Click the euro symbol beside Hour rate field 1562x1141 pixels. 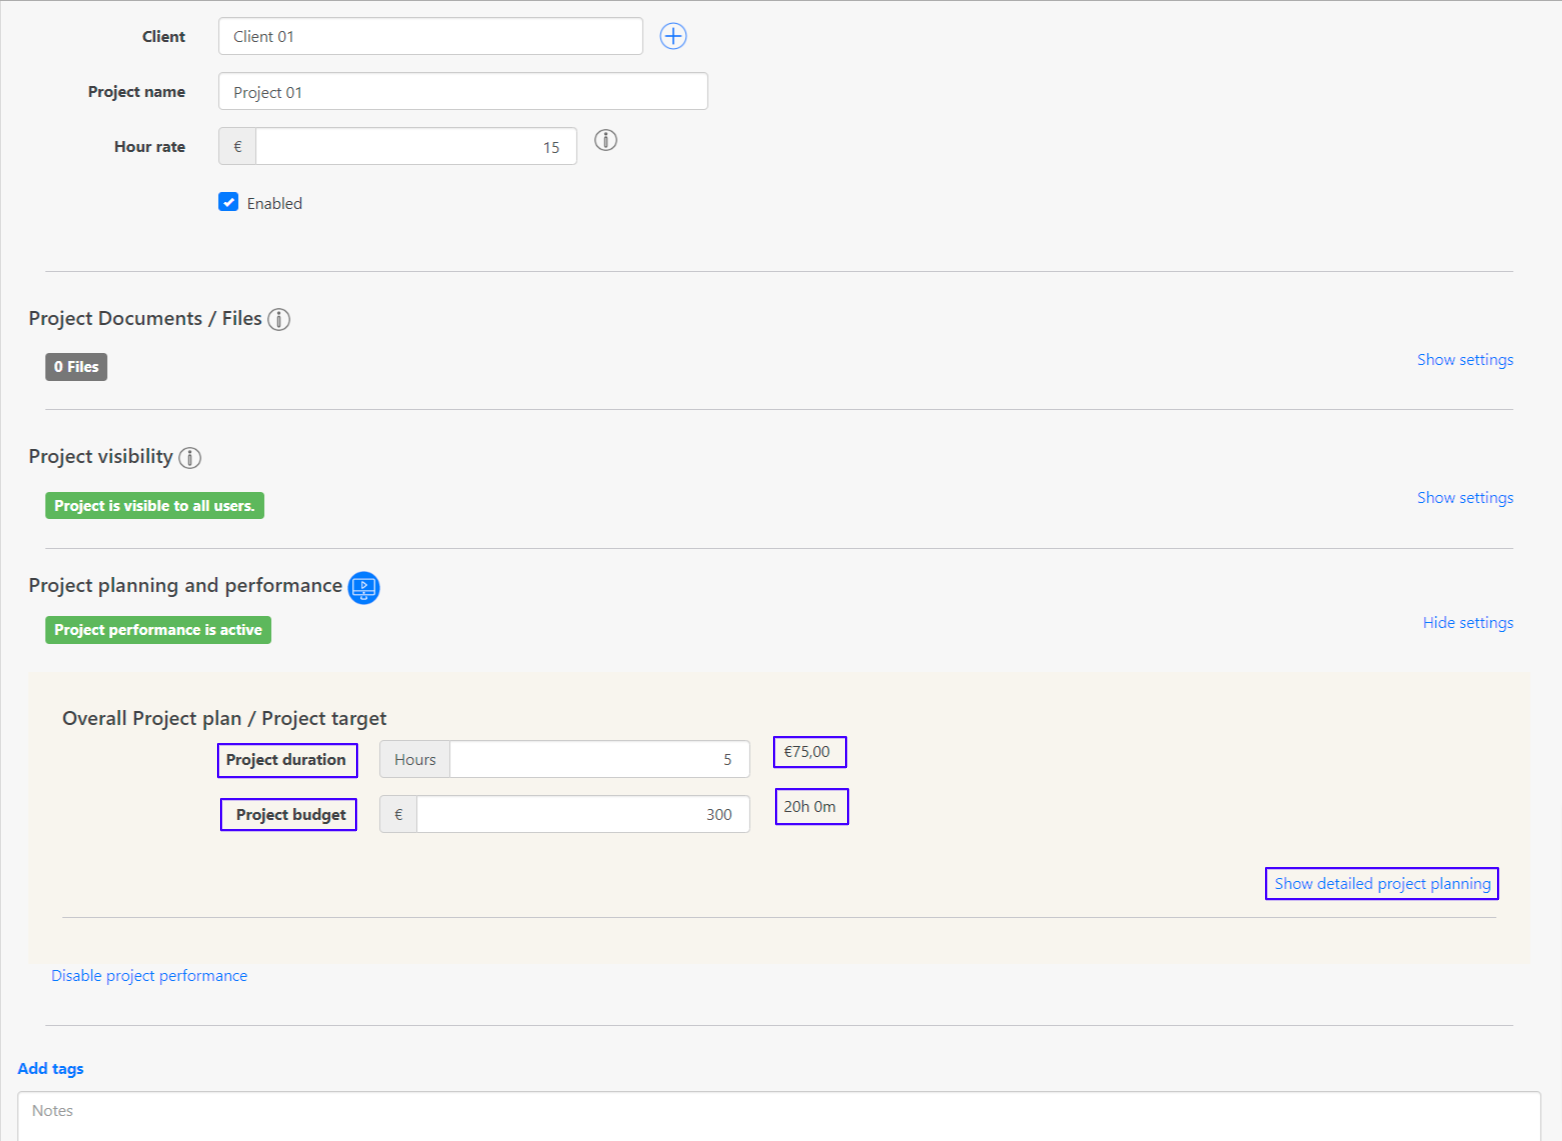tap(236, 146)
